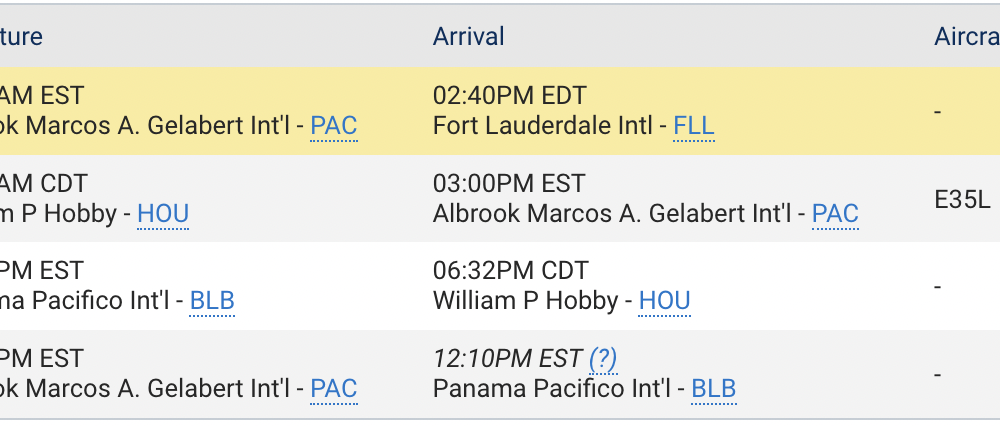Image resolution: width=1000 pixels, height=426 pixels.
Task: Click William P Hobby arrival airport name
Action: (526, 300)
